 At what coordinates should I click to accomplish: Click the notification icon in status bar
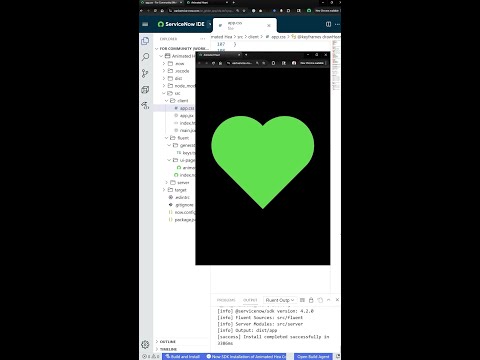(x=337, y=356)
